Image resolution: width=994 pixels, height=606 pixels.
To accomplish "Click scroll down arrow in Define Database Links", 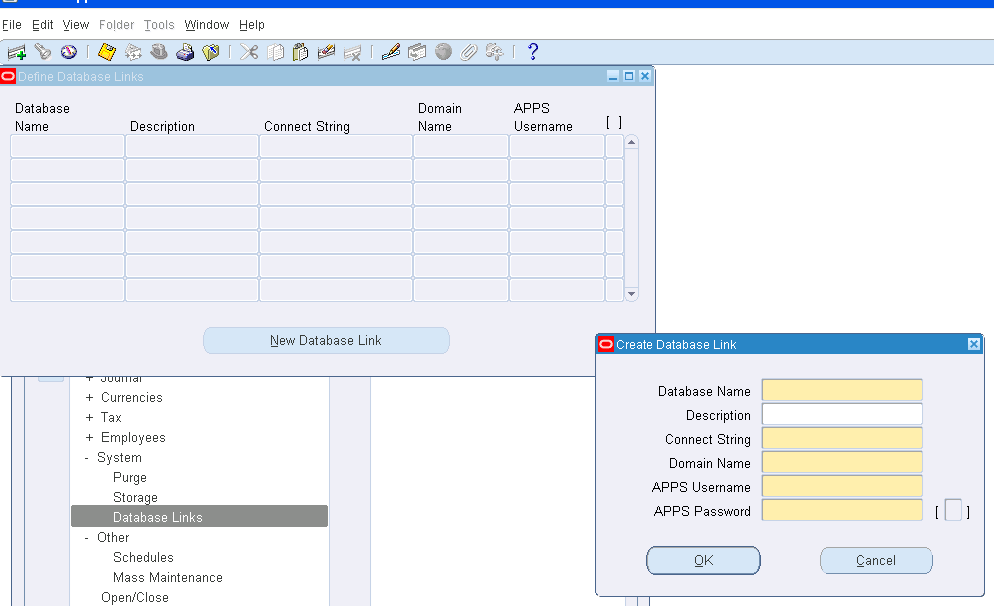I will [631, 294].
